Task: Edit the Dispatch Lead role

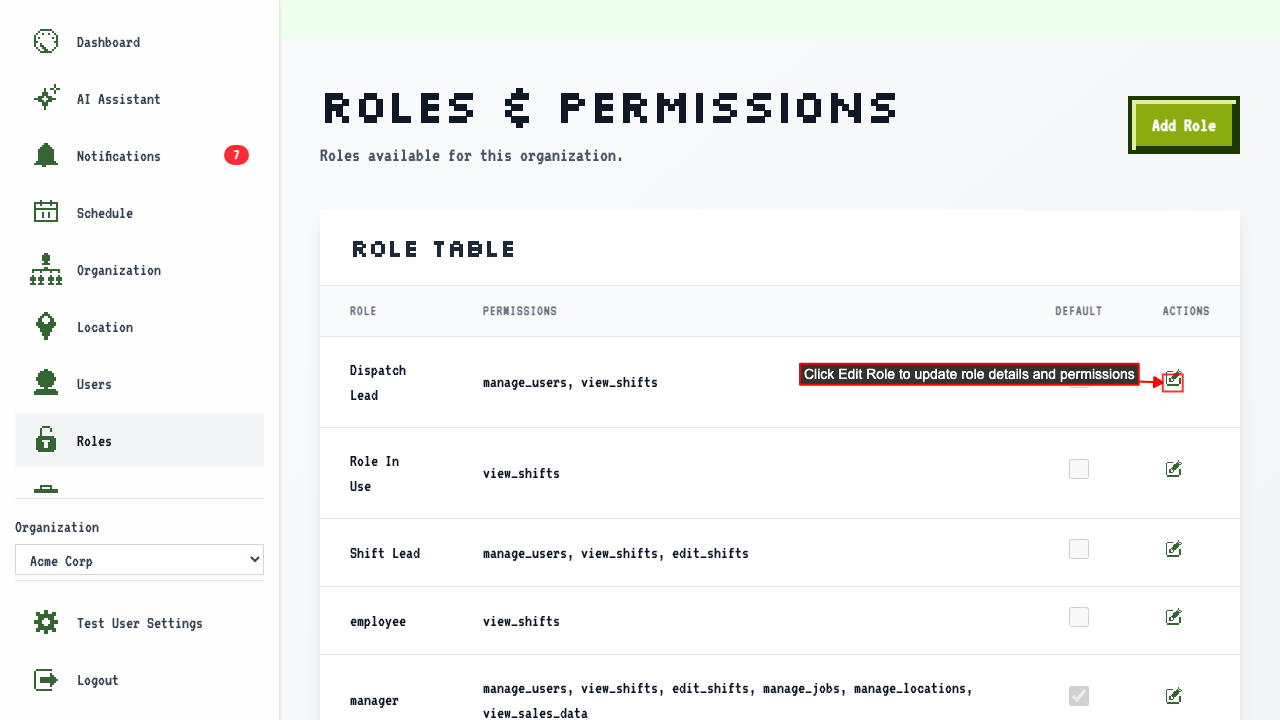Action: [1173, 381]
